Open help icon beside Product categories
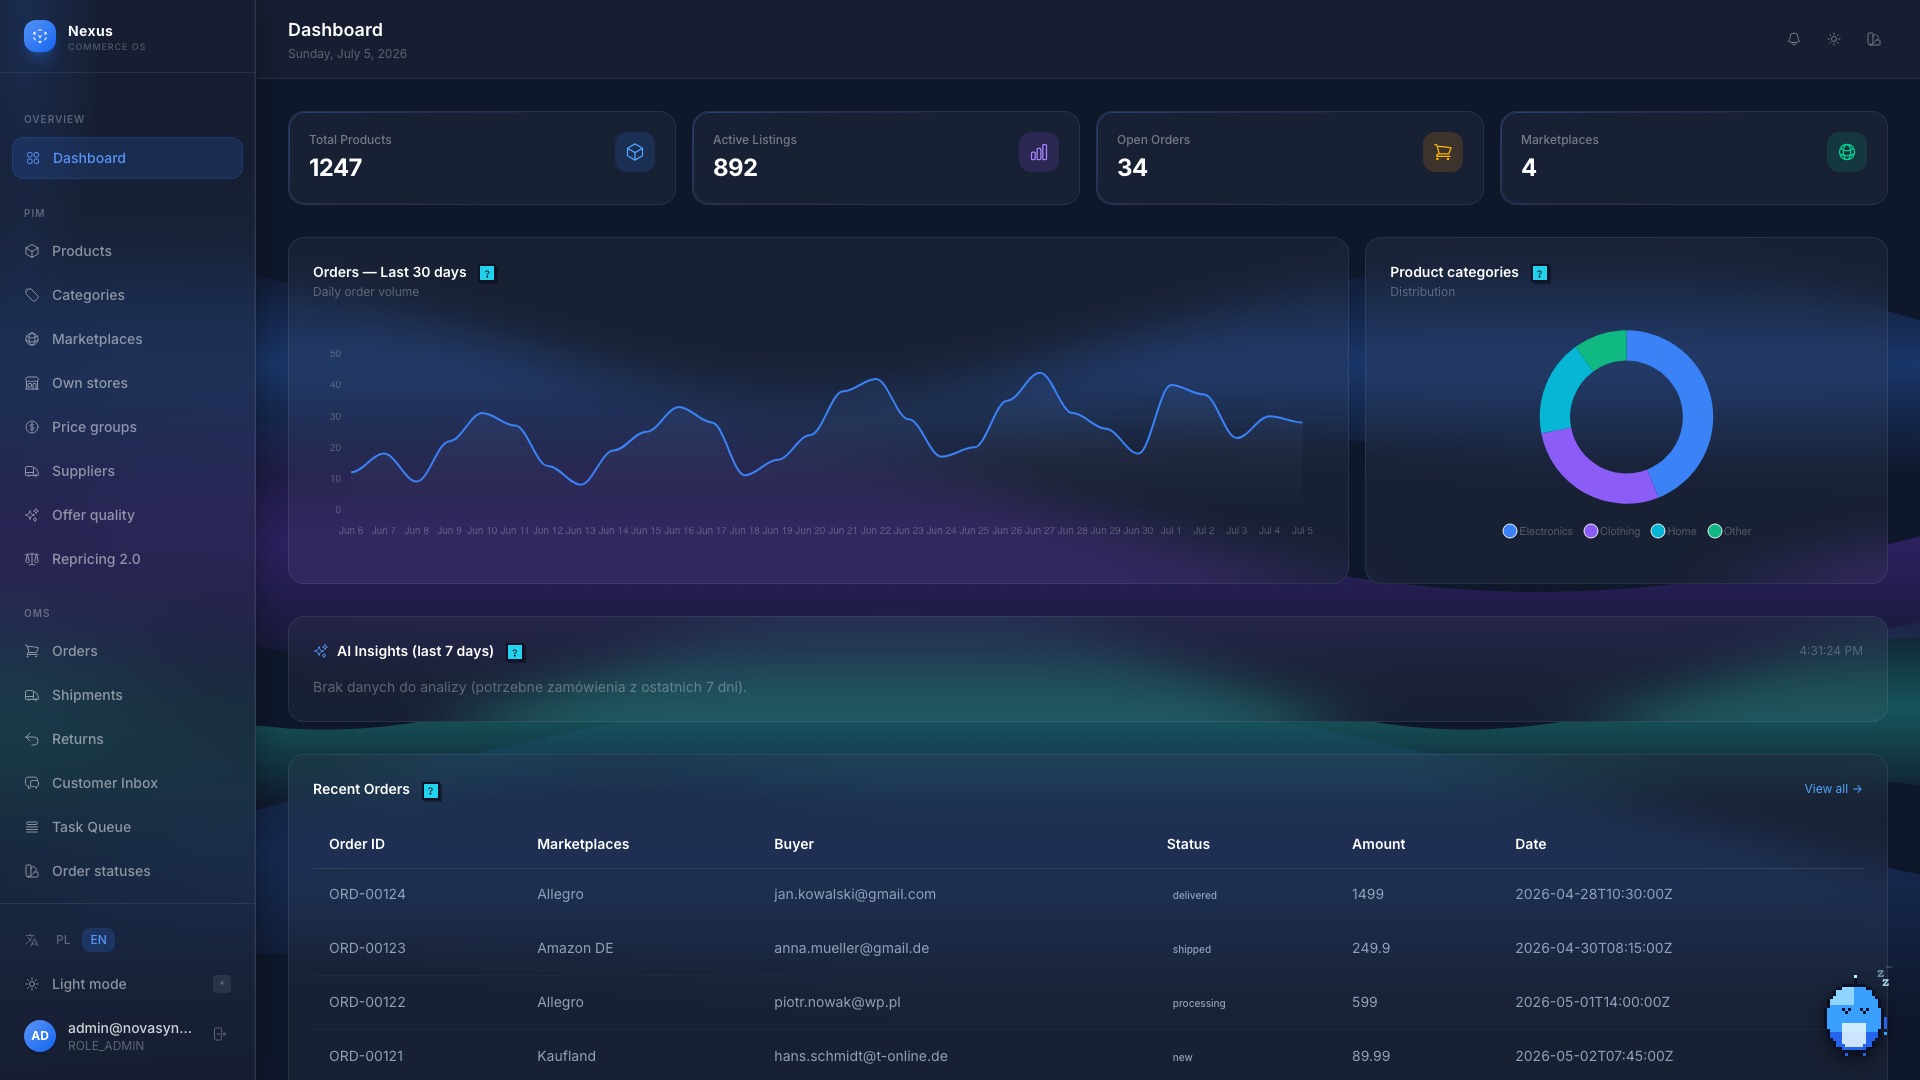This screenshot has width=1920, height=1080. point(1540,273)
